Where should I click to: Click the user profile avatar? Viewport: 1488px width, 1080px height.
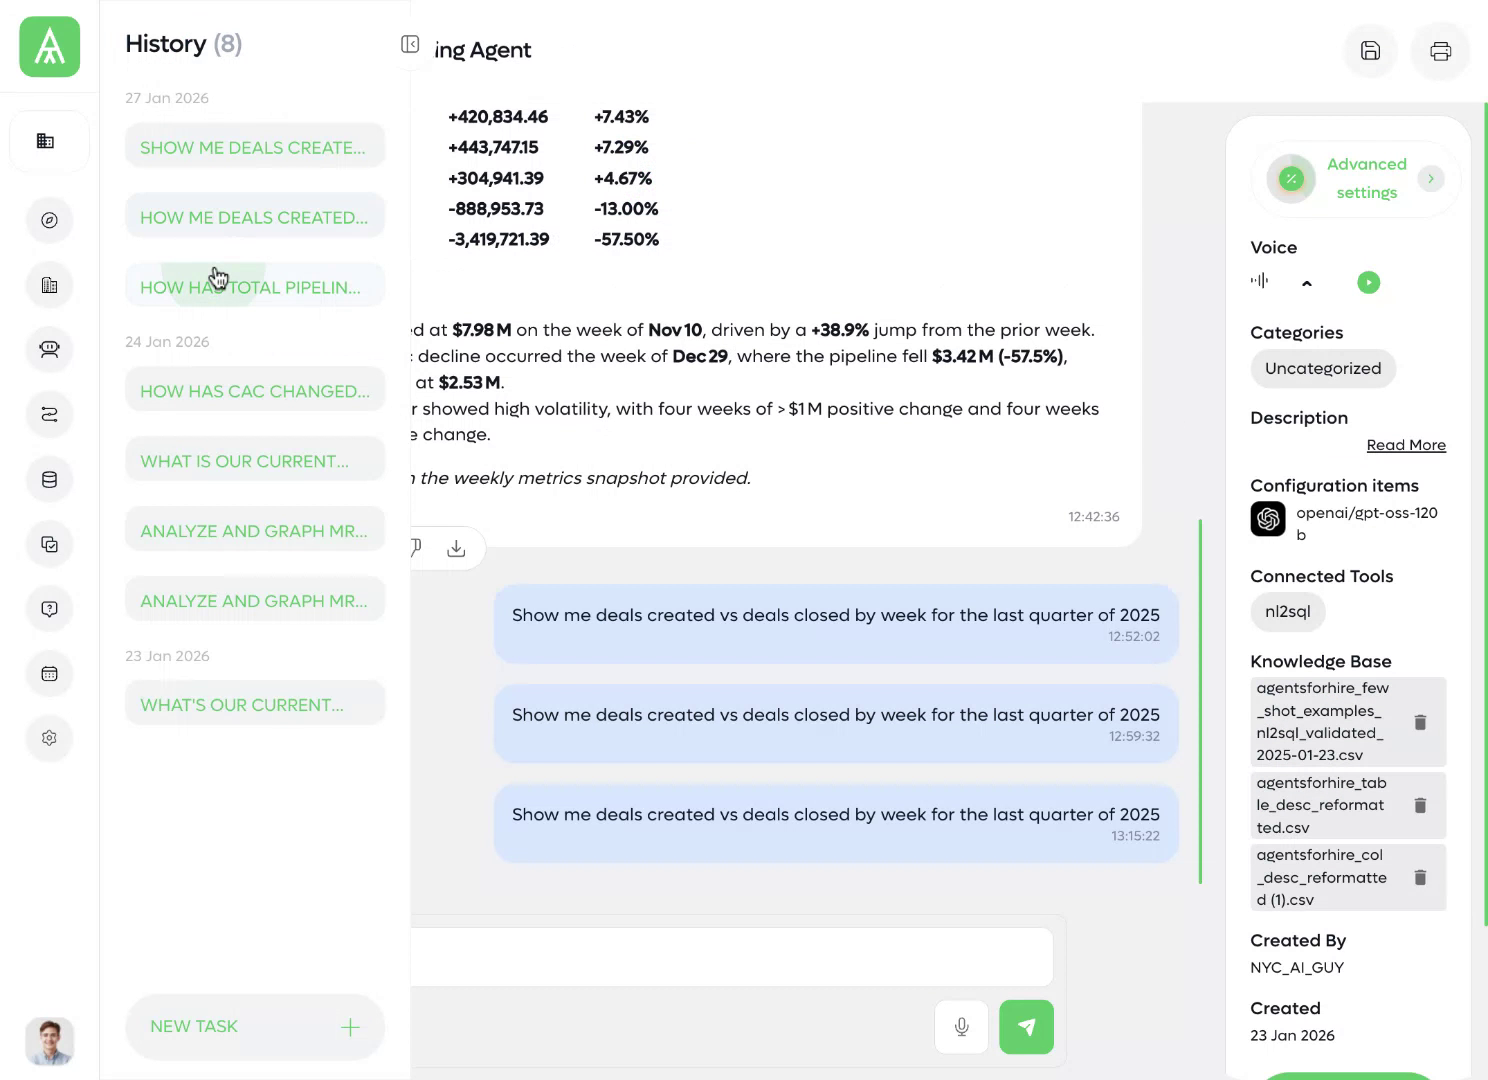point(49,1041)
